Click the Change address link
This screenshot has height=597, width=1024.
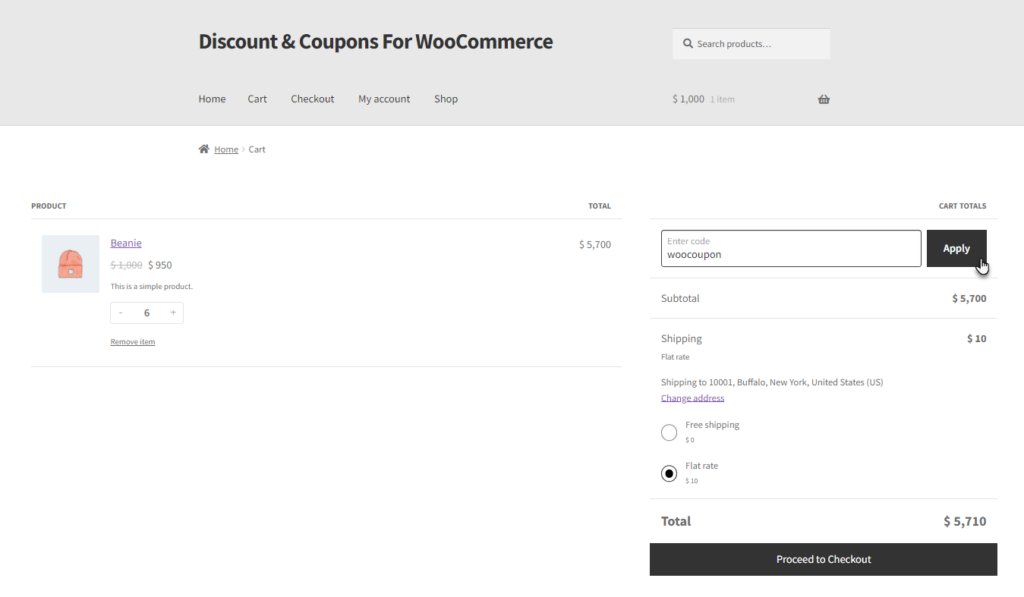(692, 398)
